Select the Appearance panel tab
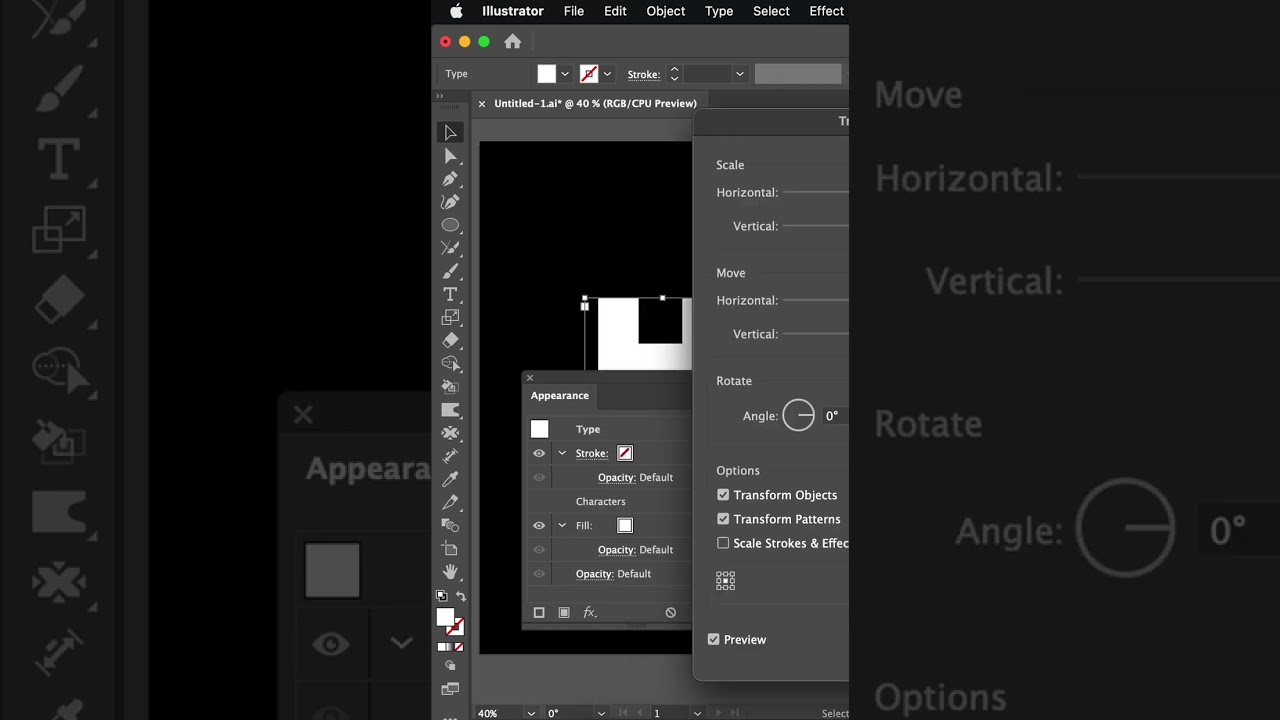 (x=560, y=396)
